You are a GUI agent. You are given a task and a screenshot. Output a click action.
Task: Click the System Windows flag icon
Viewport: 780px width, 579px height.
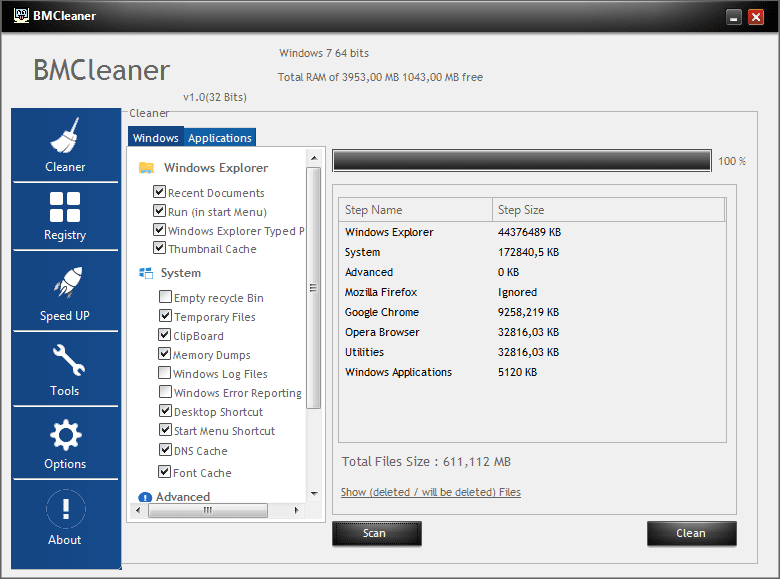pos(146,273)
